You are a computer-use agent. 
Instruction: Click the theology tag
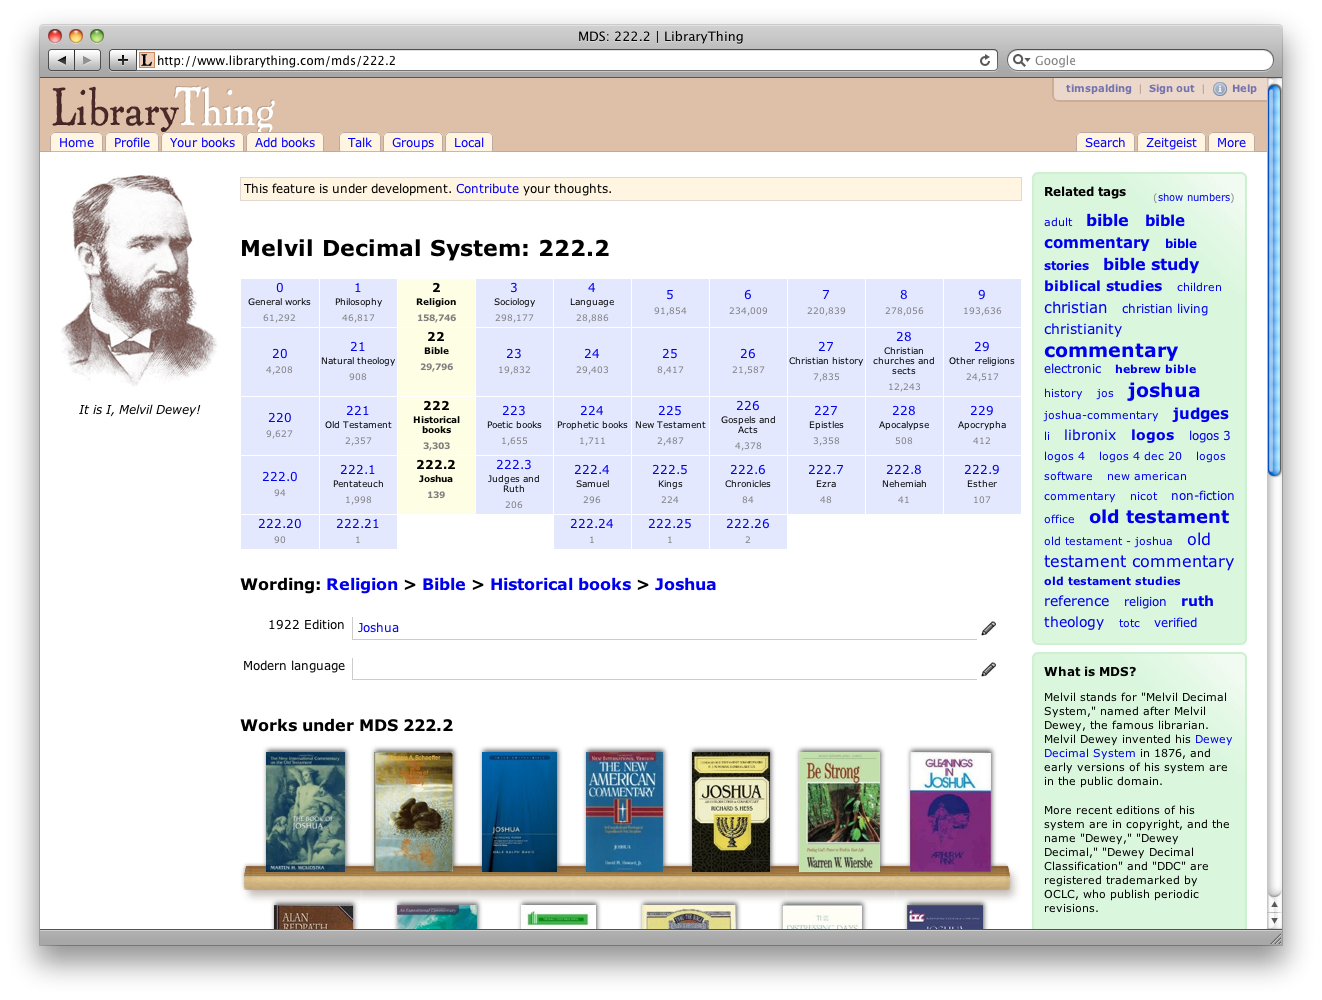(x=1074, y=622)
